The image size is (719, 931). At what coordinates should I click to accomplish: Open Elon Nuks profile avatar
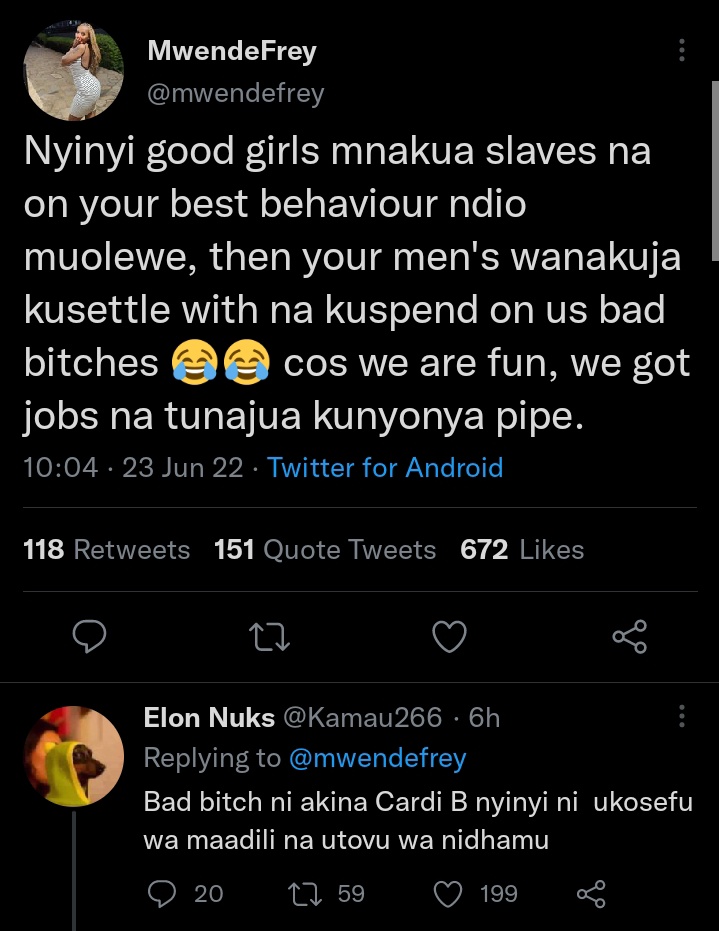pyautogui.click(x=73, y=755)
